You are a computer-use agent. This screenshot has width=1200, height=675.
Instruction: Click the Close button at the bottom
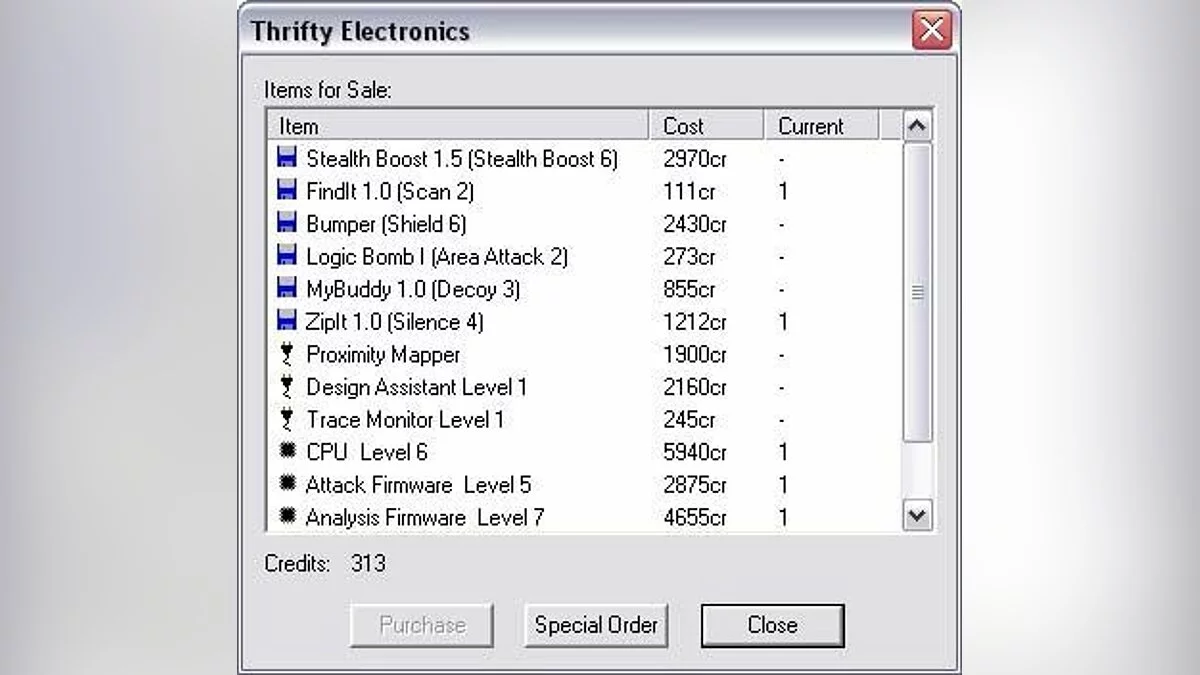pos(772,625)
